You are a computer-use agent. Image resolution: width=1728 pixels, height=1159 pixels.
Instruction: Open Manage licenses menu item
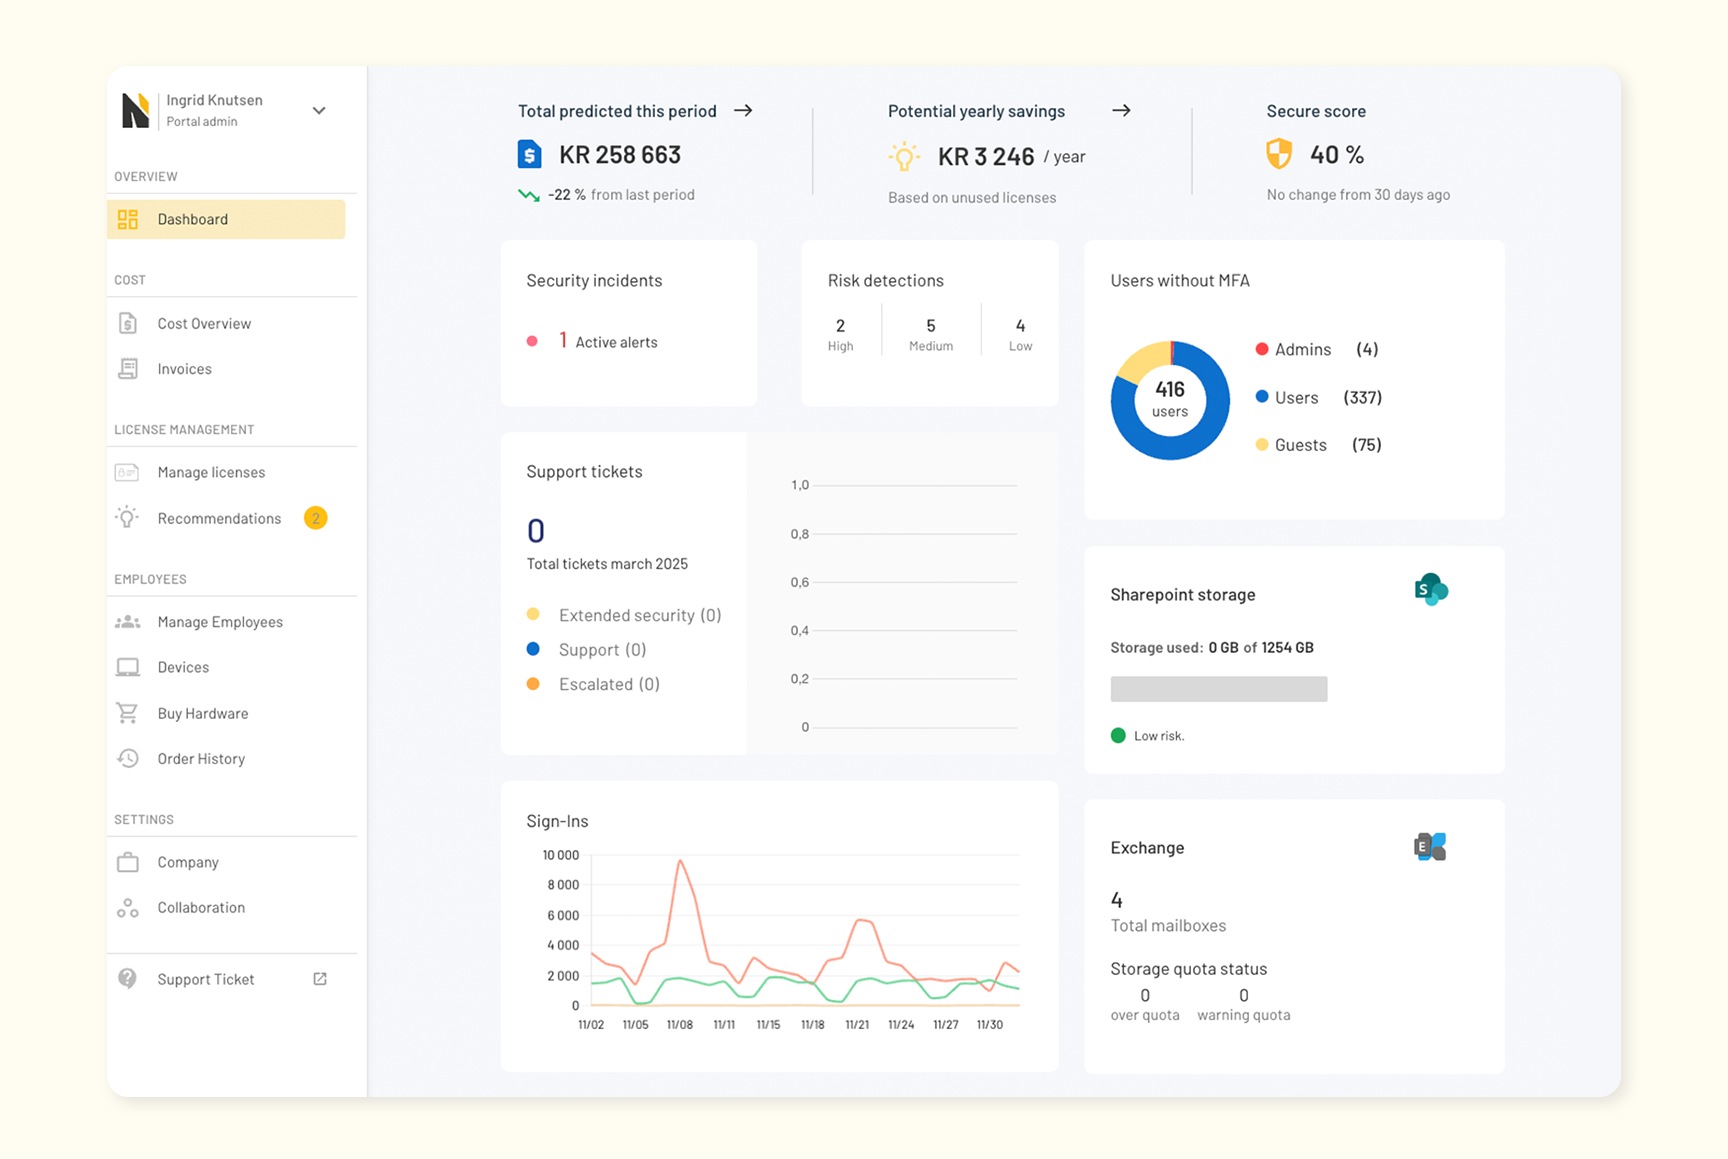(211, 472)
